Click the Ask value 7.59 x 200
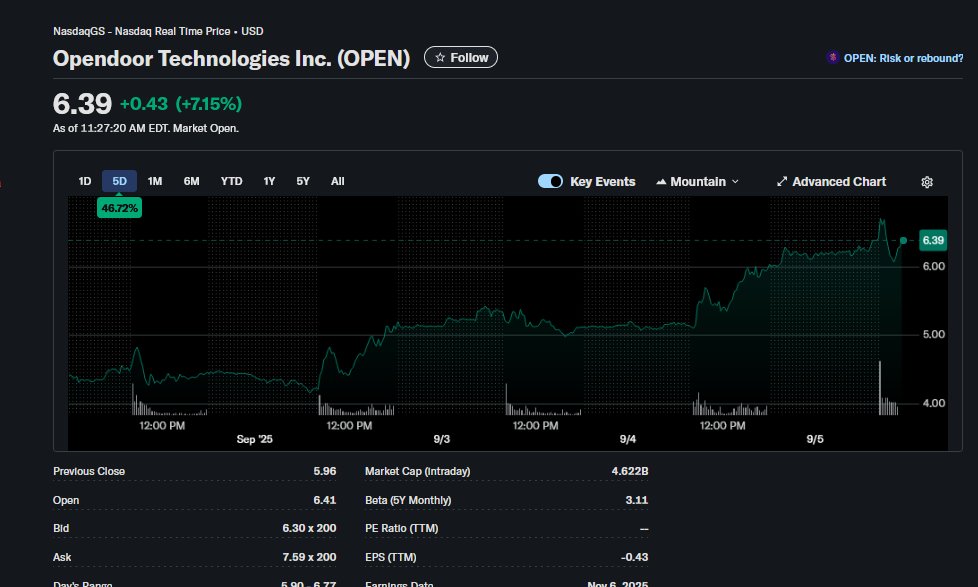 click(x=309, y=557)
